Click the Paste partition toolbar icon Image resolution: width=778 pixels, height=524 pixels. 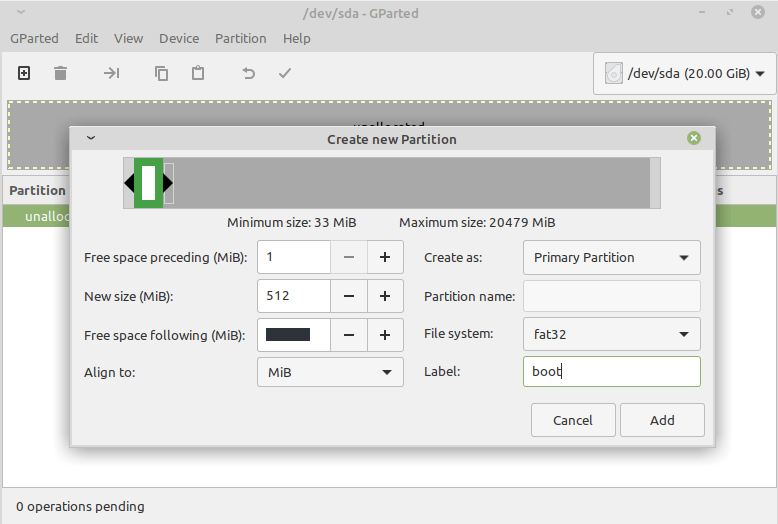(198, 73)
